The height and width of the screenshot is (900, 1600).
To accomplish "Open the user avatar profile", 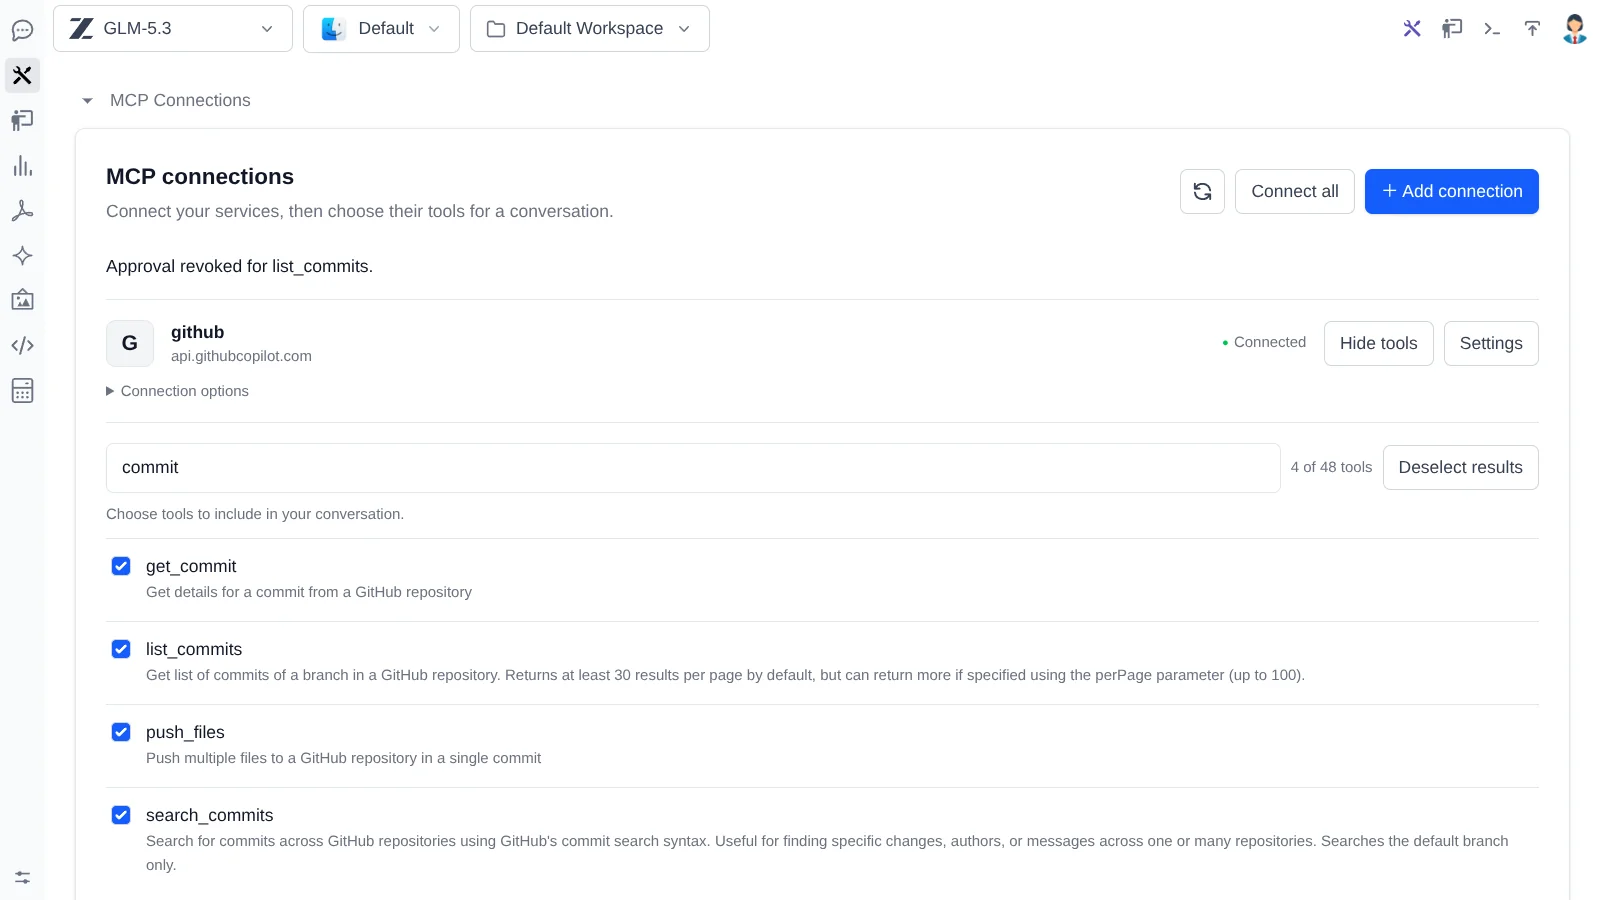I will pyautogui.click(x=1575, y=28).
